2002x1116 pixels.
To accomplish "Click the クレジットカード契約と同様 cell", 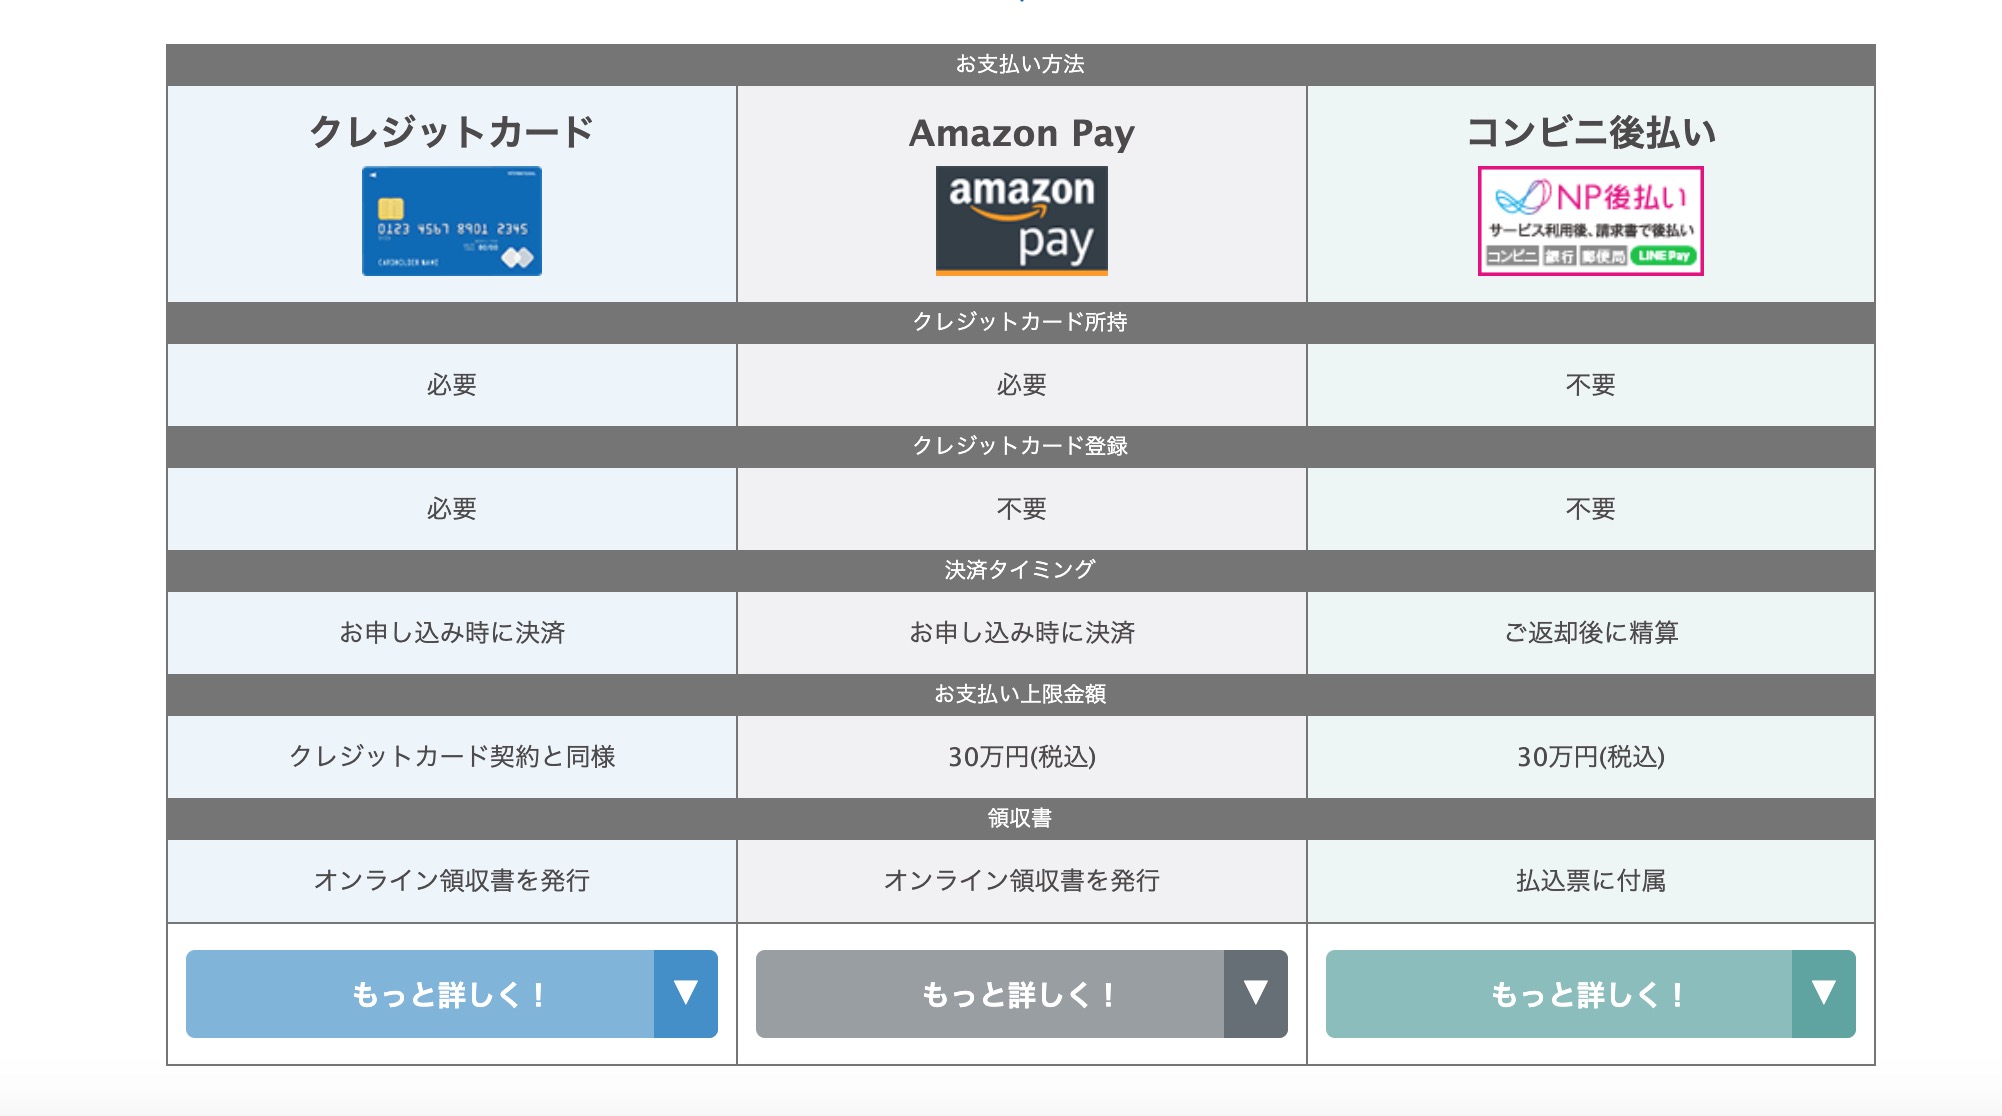I will 451,756.
